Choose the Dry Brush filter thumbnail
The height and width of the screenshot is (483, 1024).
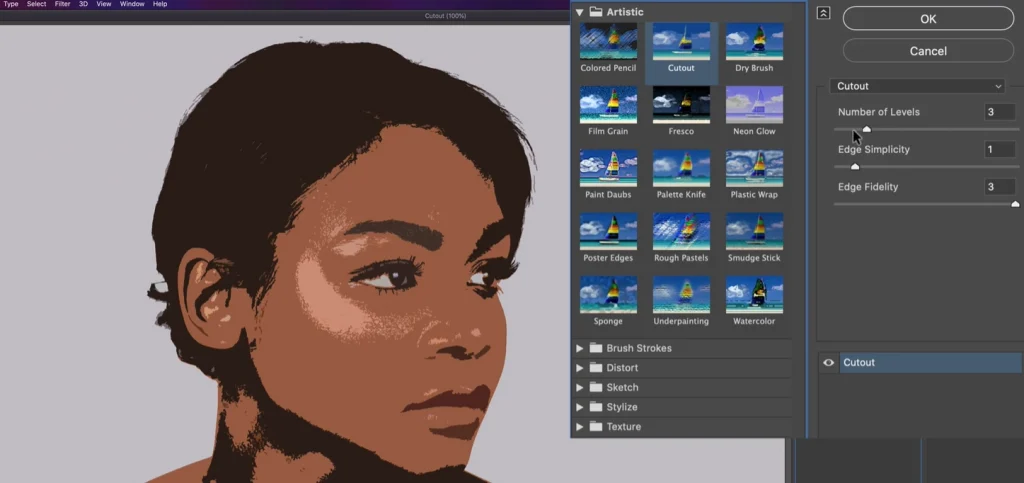[x=754, y=42]
